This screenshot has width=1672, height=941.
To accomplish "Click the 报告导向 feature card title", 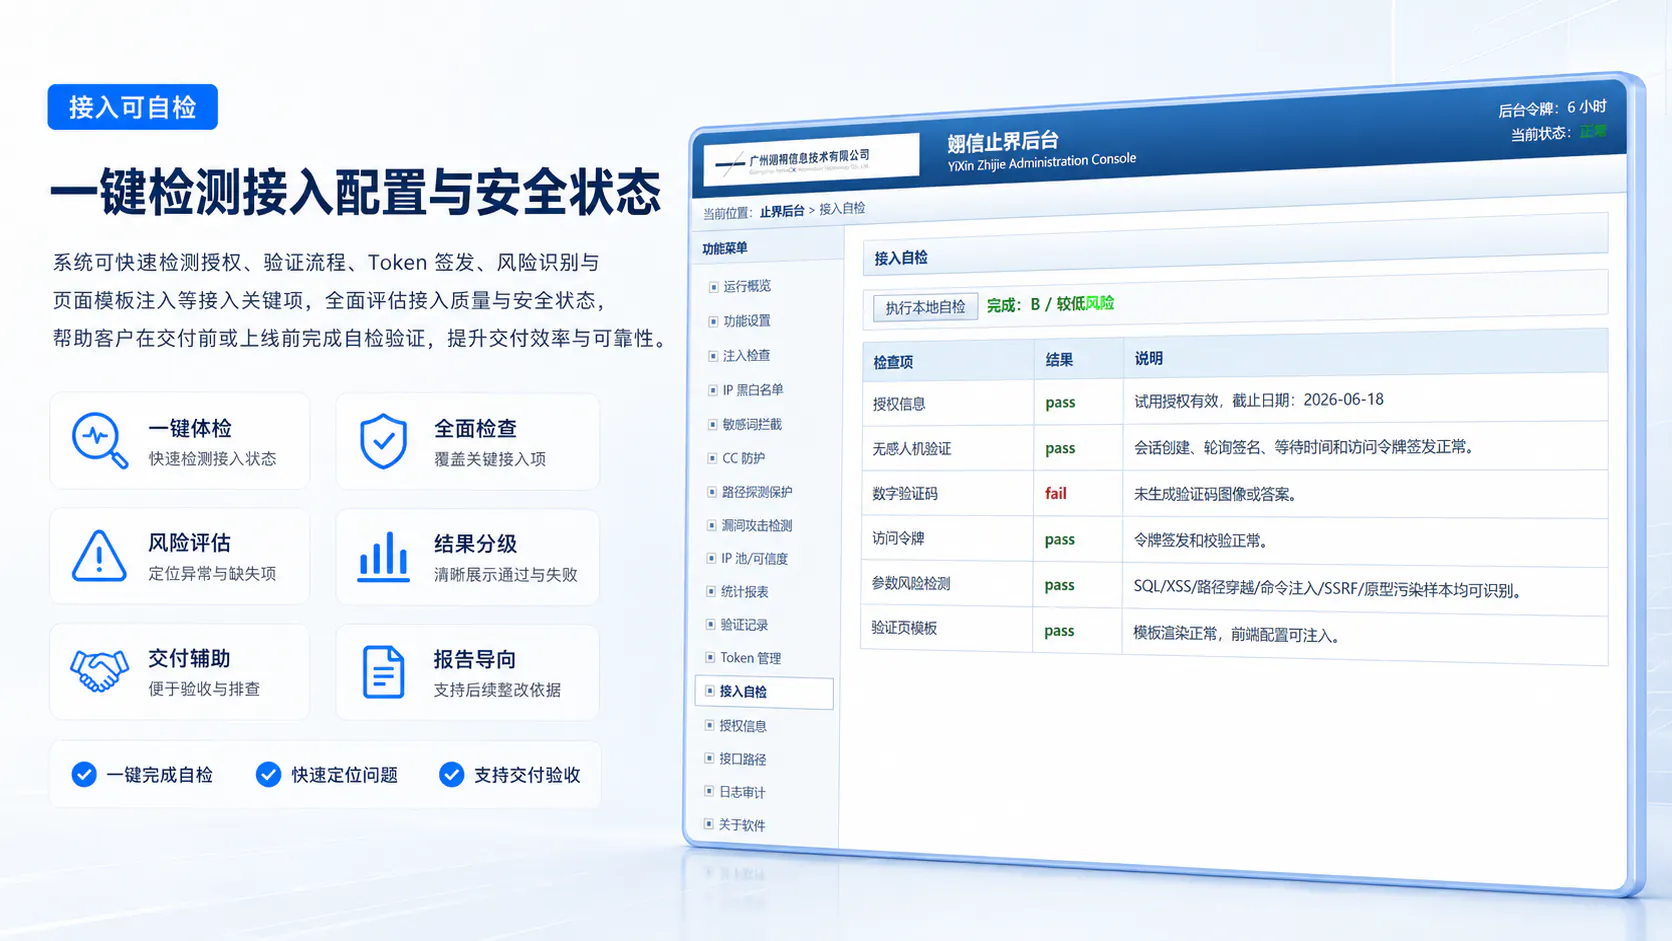I will [474, 659].
